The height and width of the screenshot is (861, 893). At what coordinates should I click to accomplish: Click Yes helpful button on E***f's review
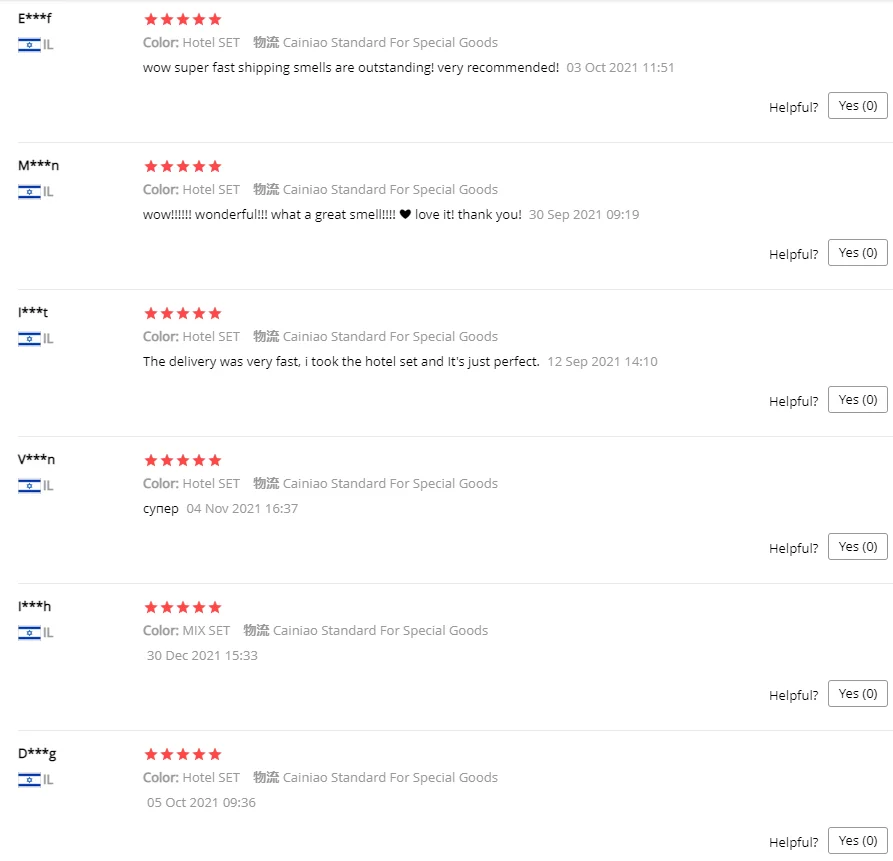coord(857,106)
